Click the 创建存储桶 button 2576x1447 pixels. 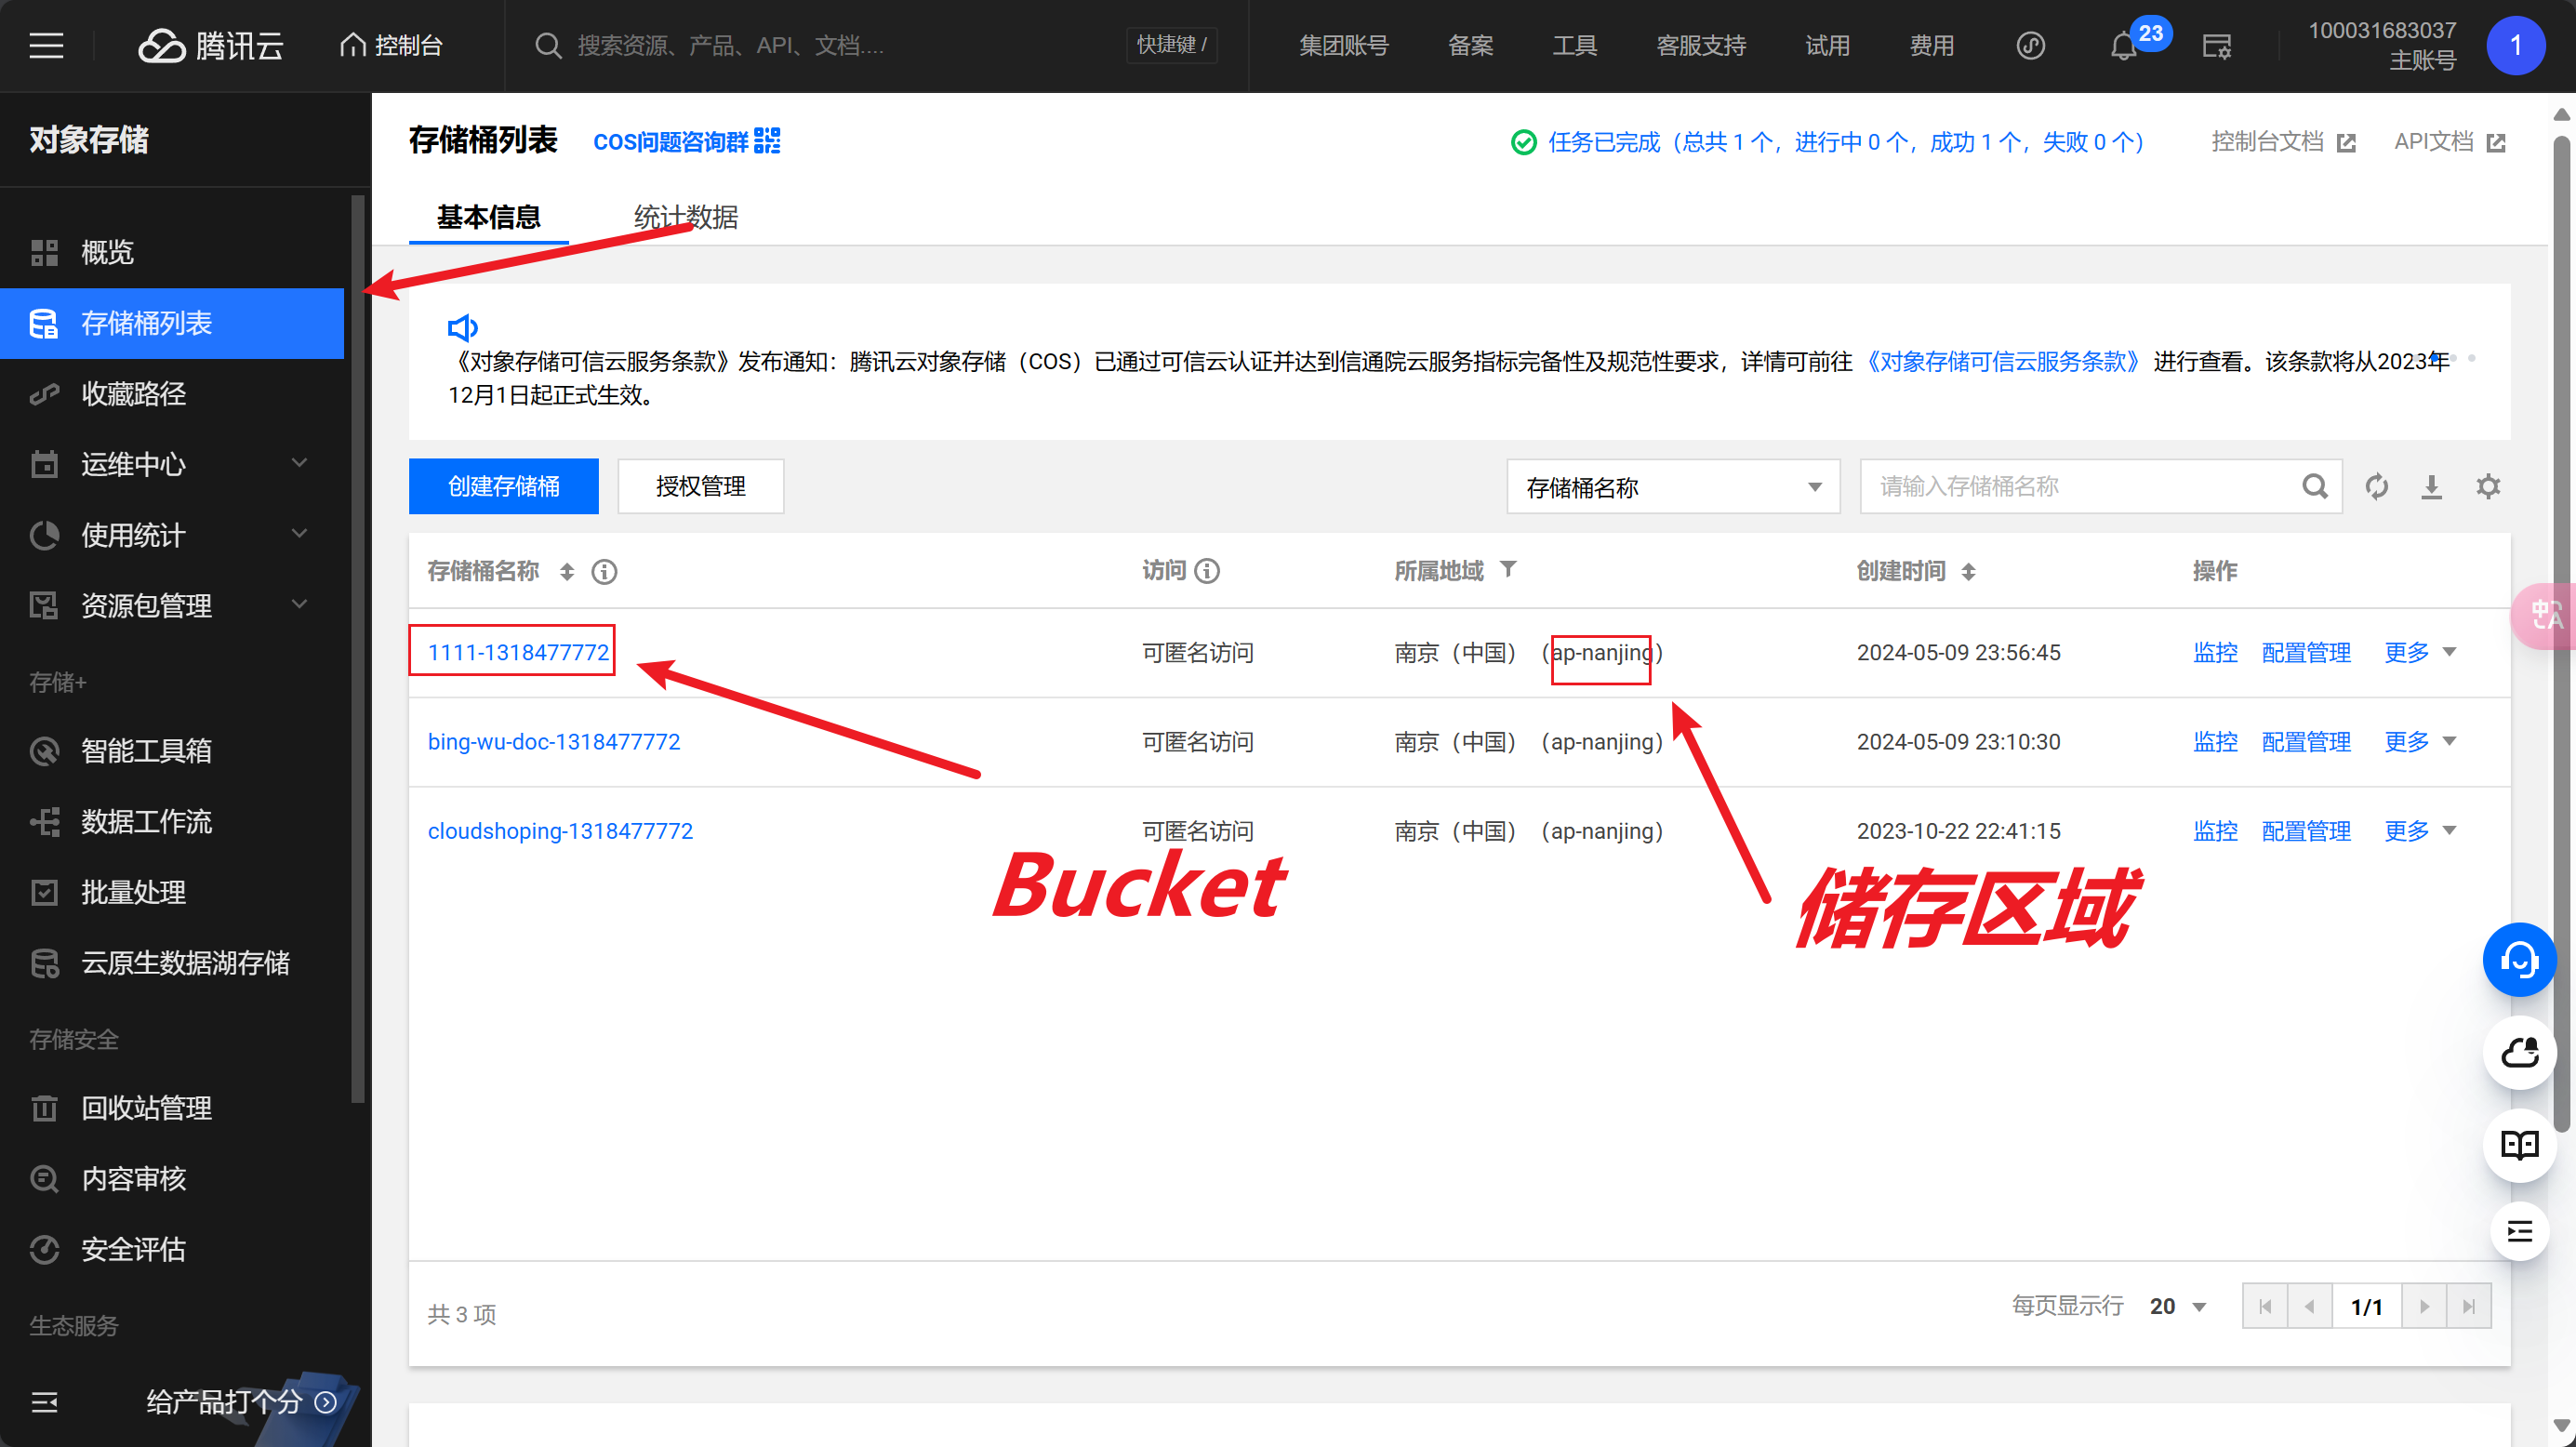point(503,487)
